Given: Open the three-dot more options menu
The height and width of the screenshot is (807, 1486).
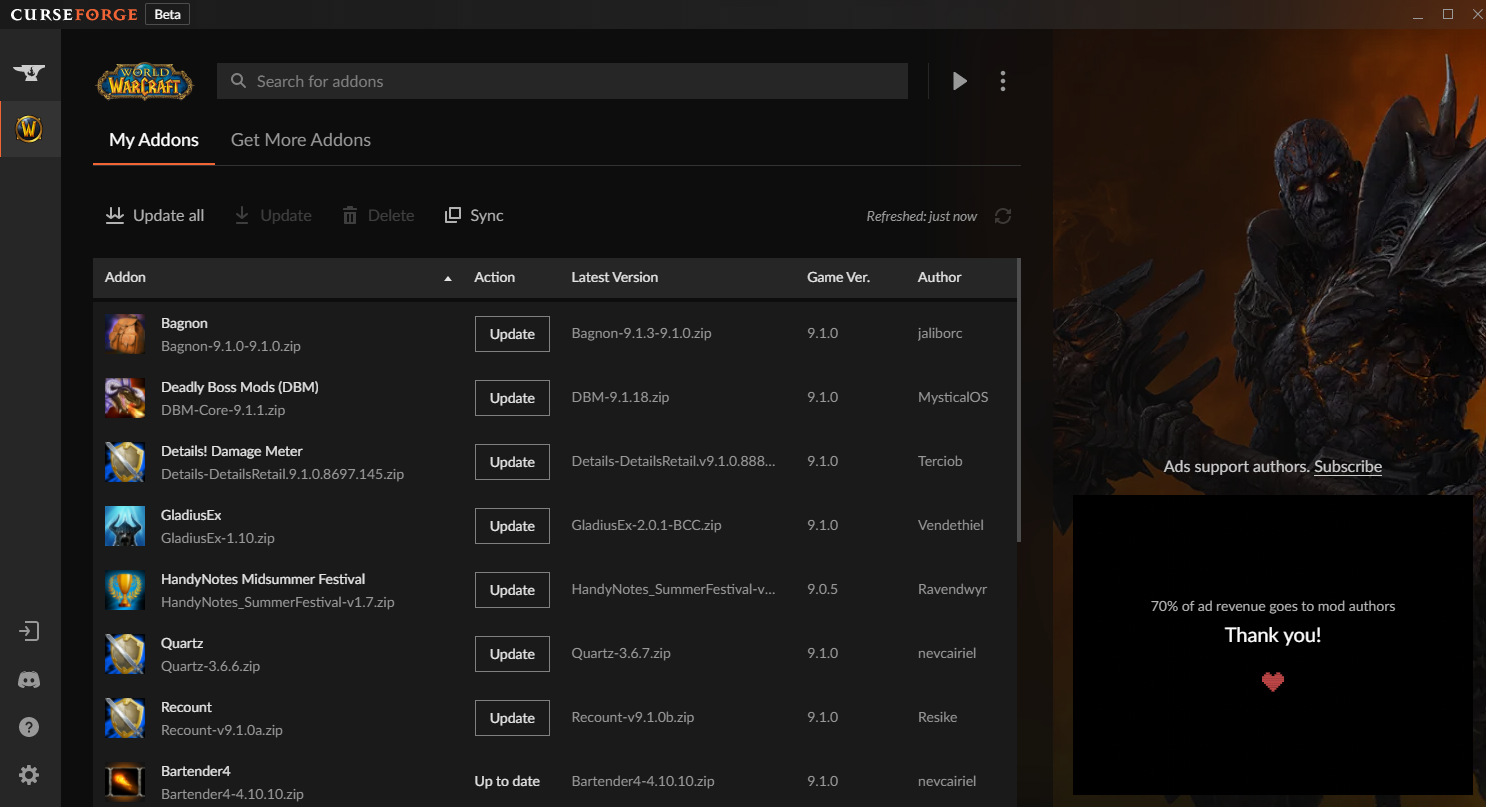Looking at the screenshot, I should pos(1003,81).
